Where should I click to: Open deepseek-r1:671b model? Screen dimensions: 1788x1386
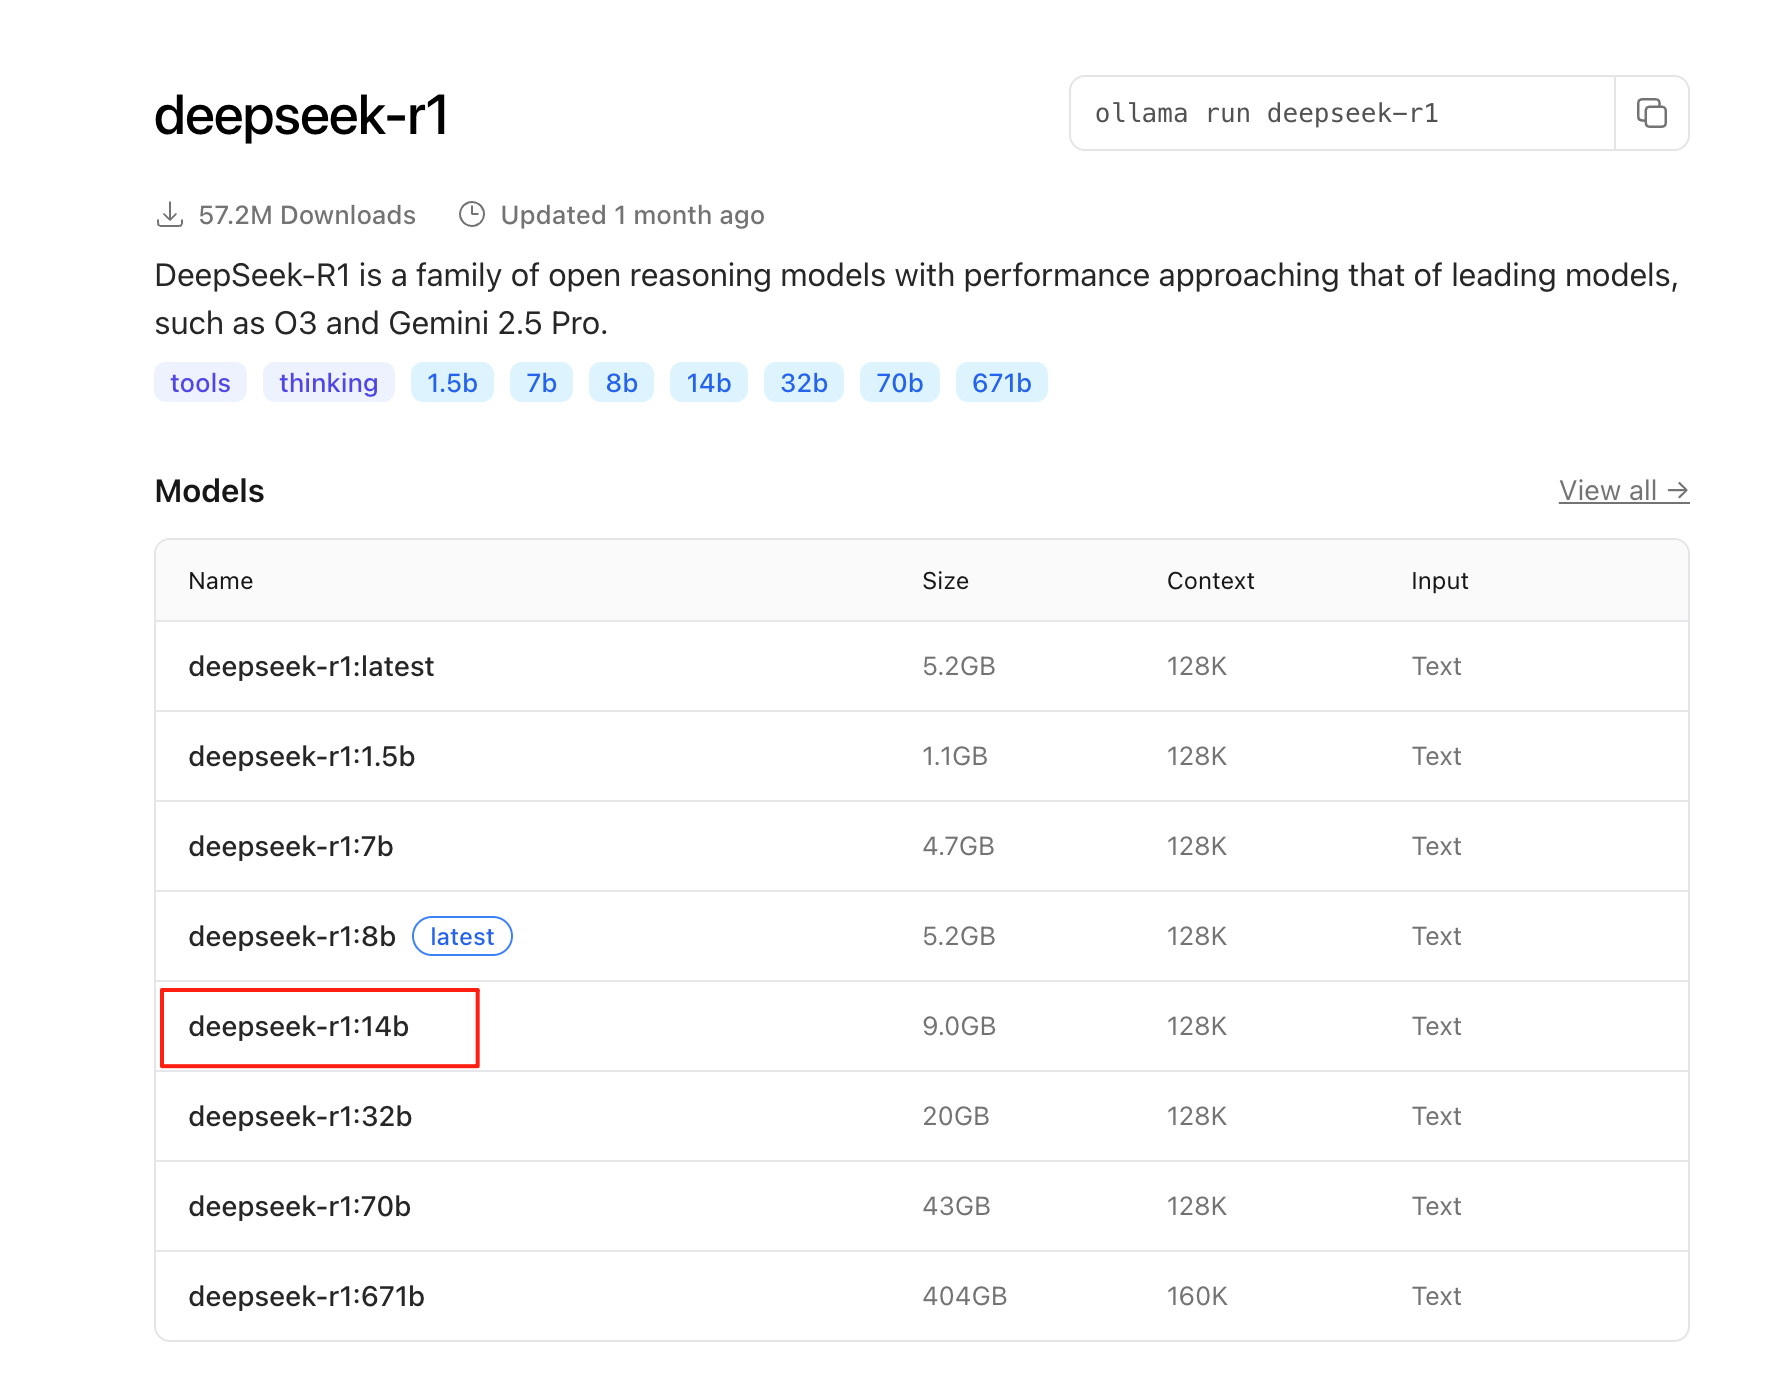[x=306, y=1296]
